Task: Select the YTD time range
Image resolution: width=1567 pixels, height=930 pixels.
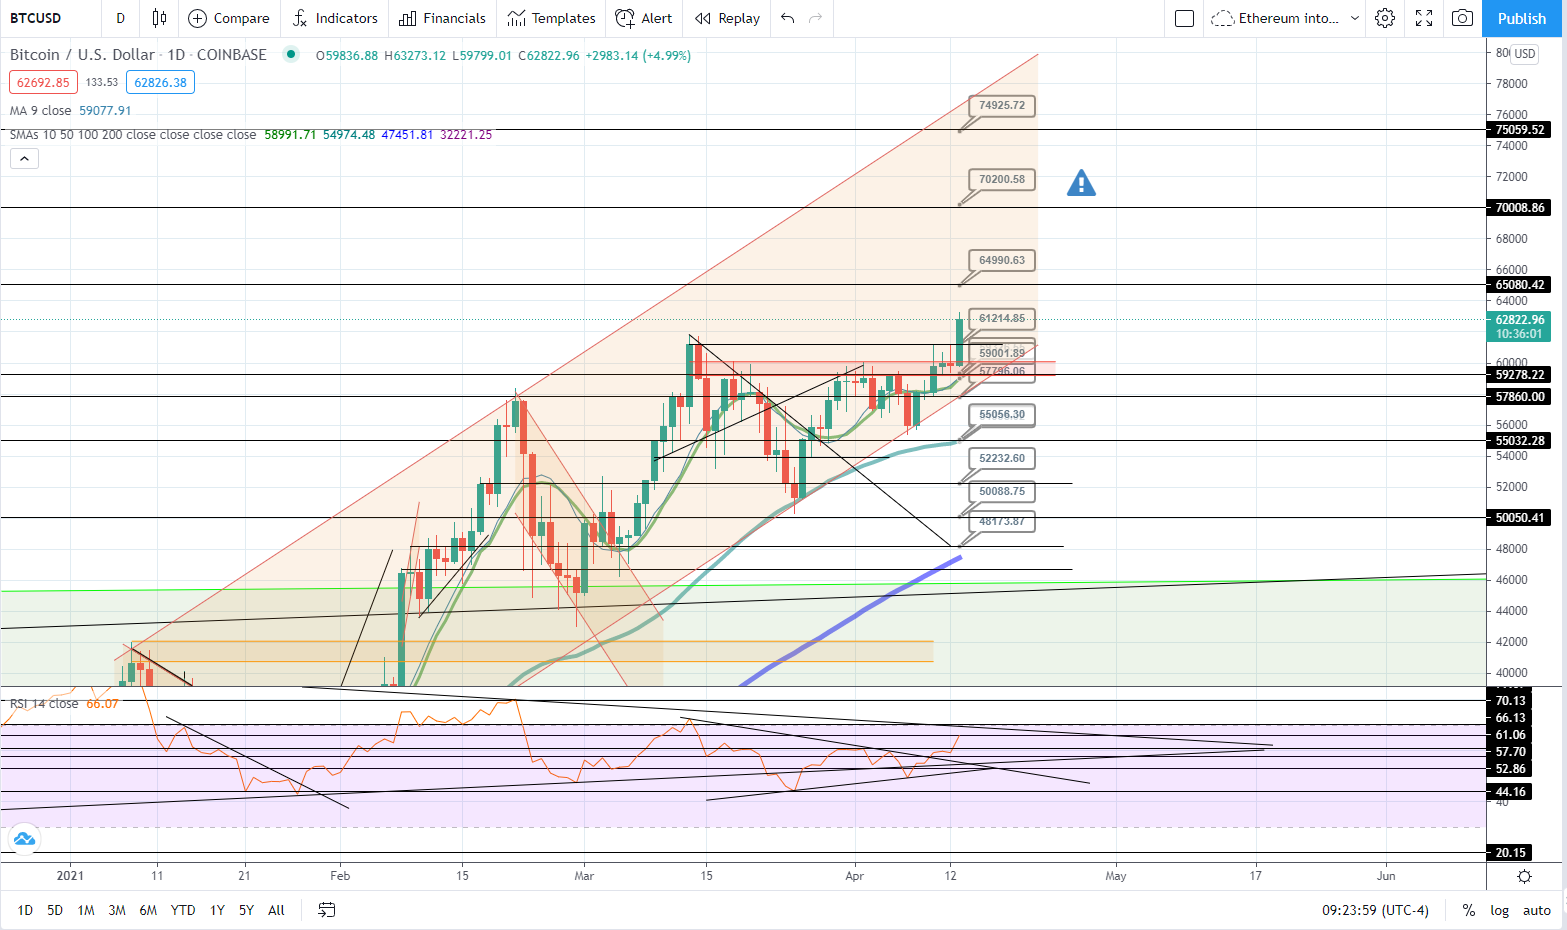Action: (x=183, y=910)
